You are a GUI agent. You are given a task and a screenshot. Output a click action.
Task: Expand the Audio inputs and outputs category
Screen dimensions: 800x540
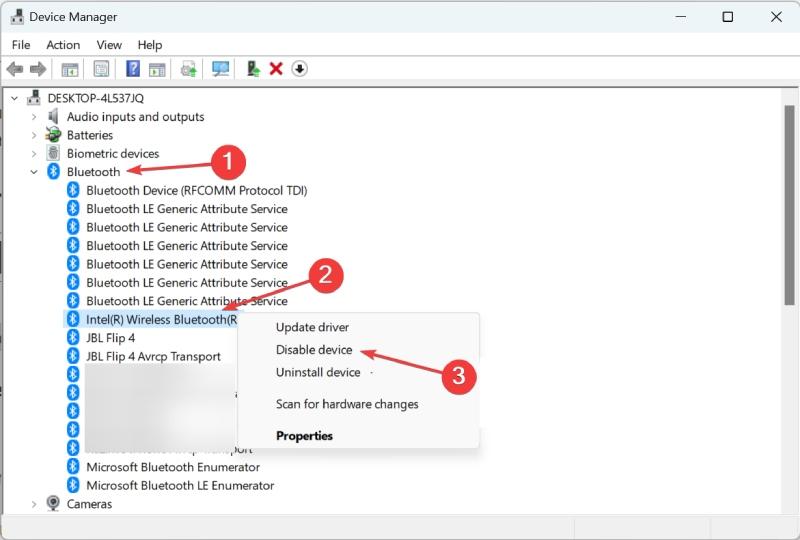(x=34, y=117)
